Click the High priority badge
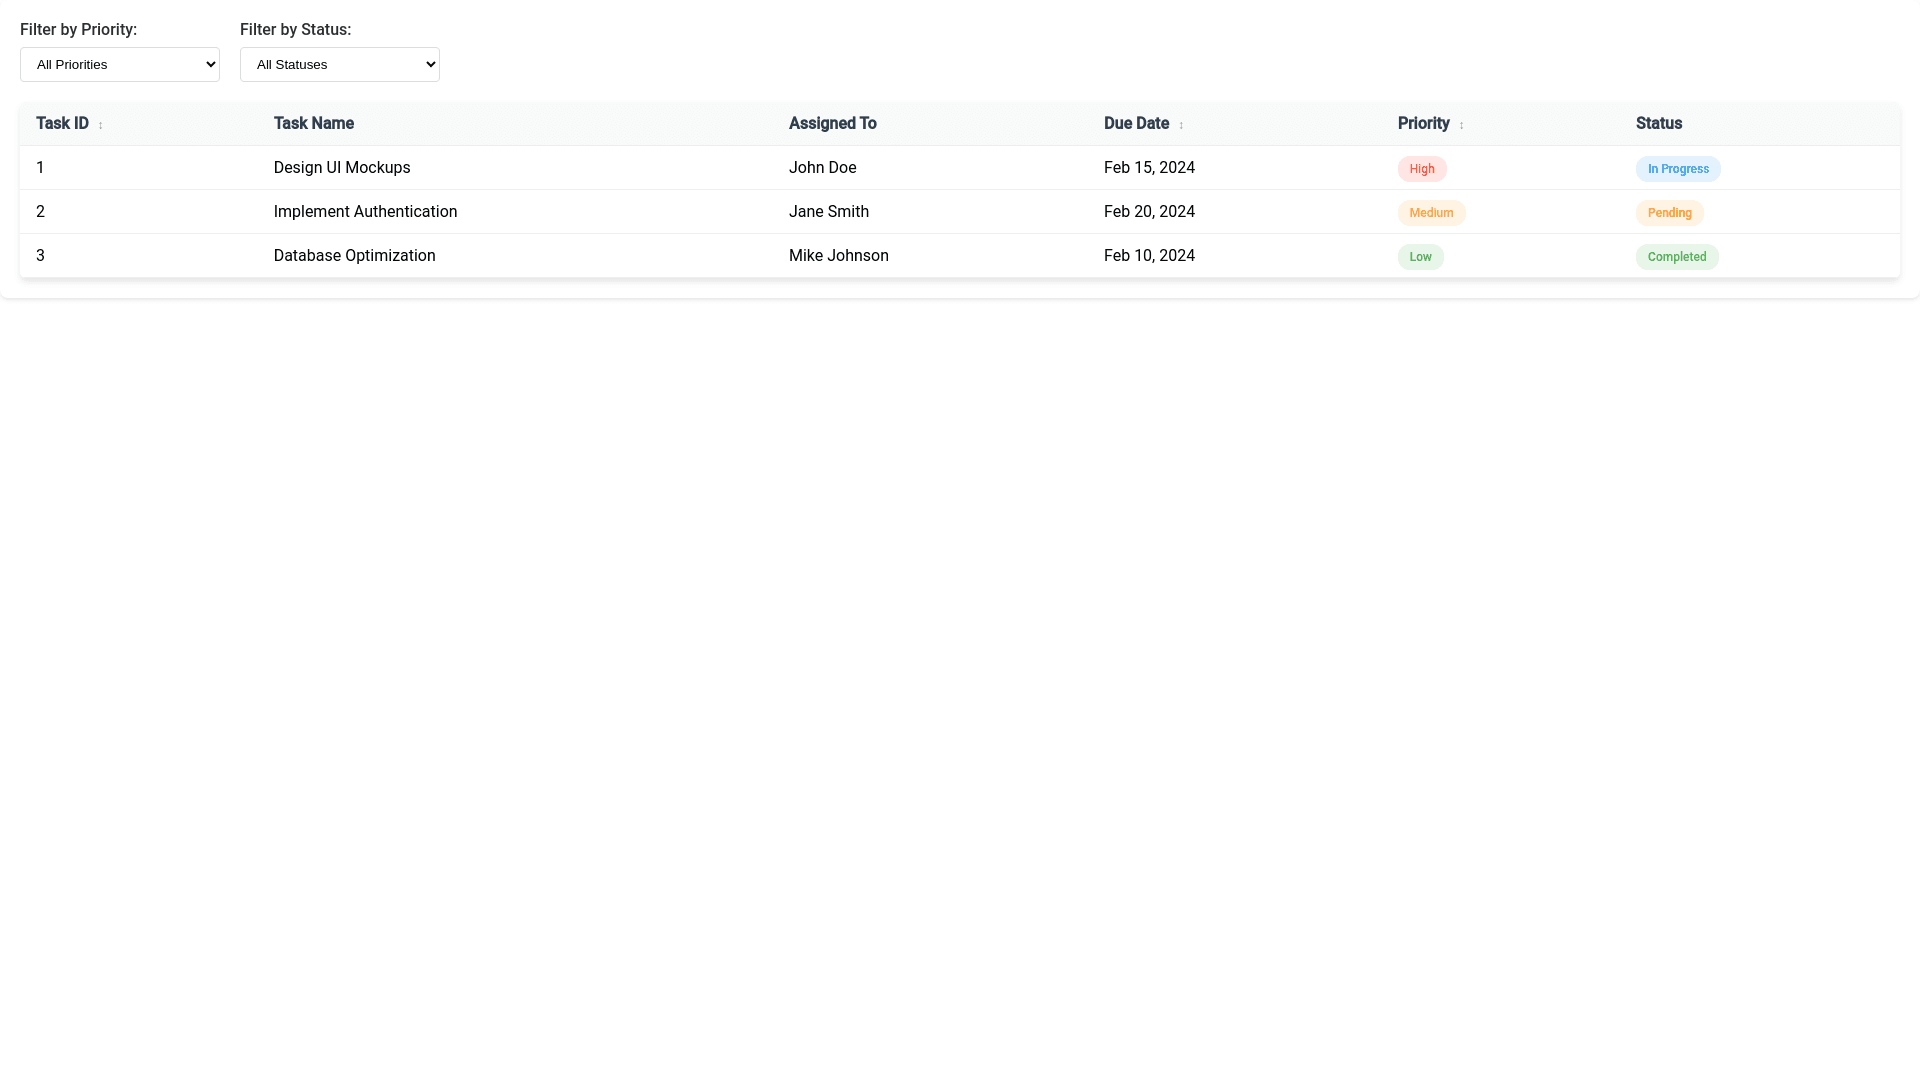1920x1080 pixels. (x=1421, y=168)
